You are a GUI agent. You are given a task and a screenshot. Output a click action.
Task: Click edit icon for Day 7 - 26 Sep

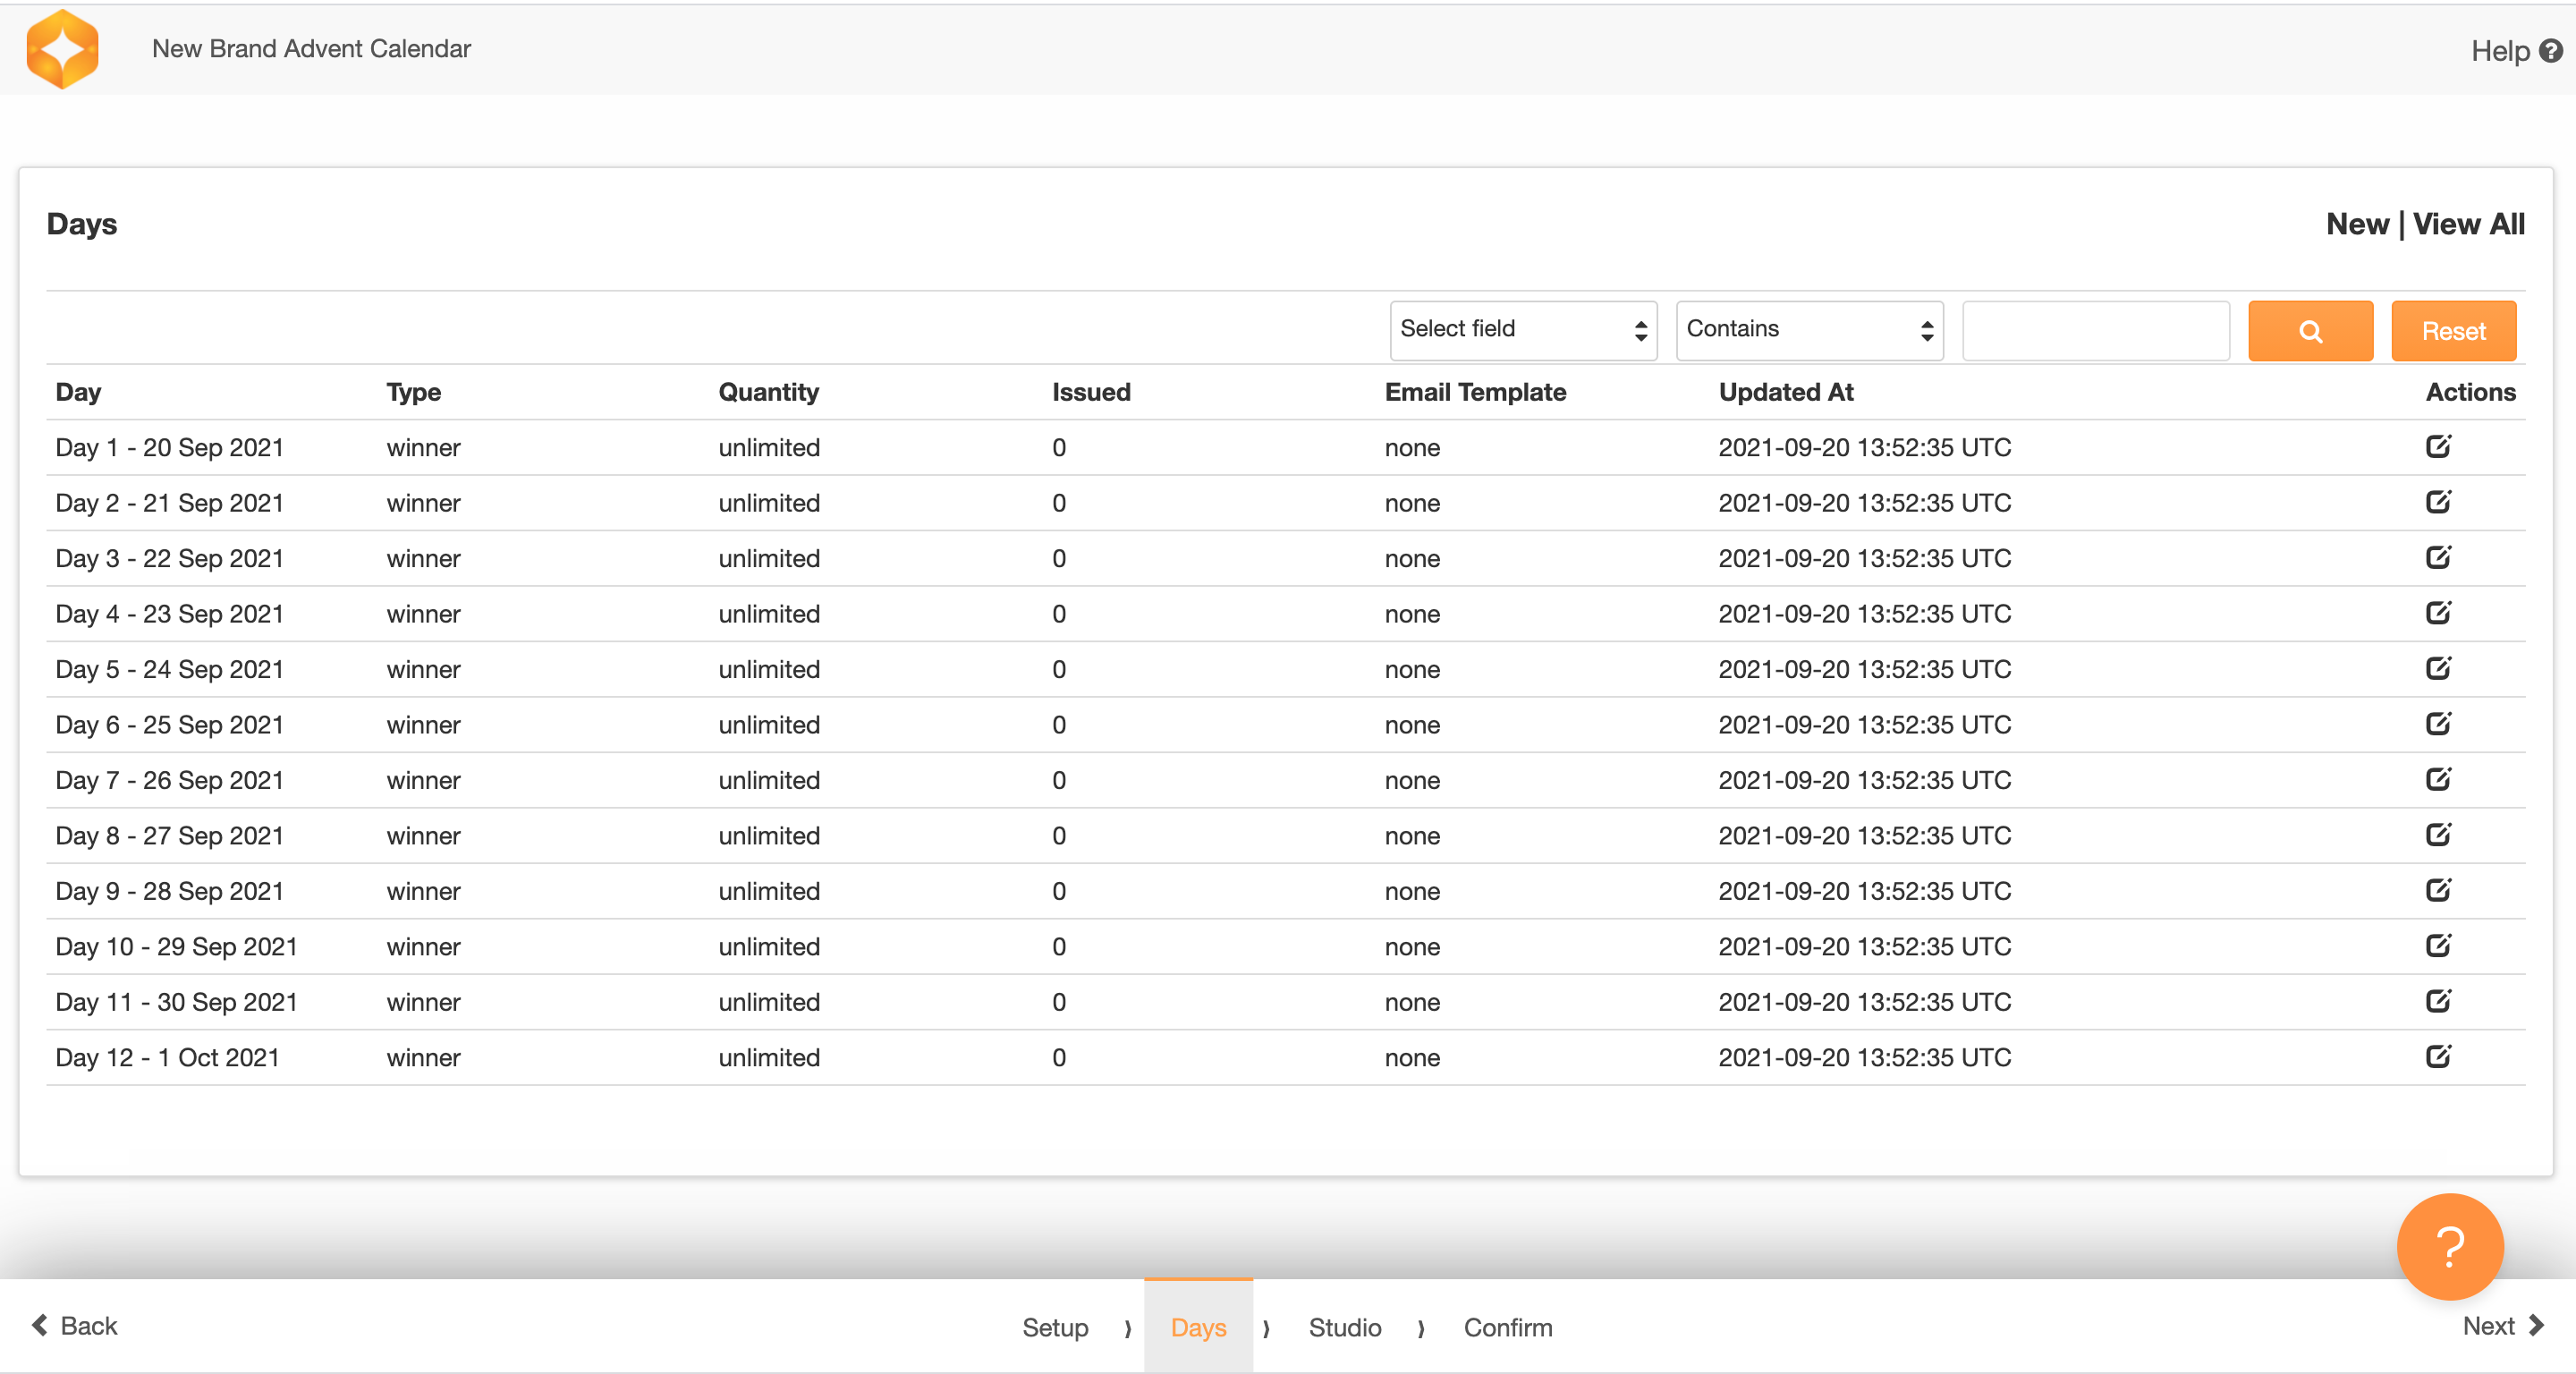[2437, 779]
